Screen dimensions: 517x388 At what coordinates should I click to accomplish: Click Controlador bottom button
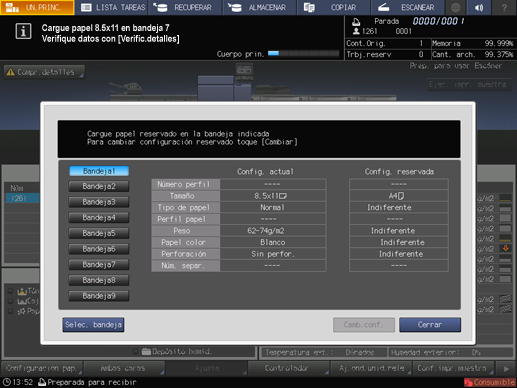click(289, 368)
